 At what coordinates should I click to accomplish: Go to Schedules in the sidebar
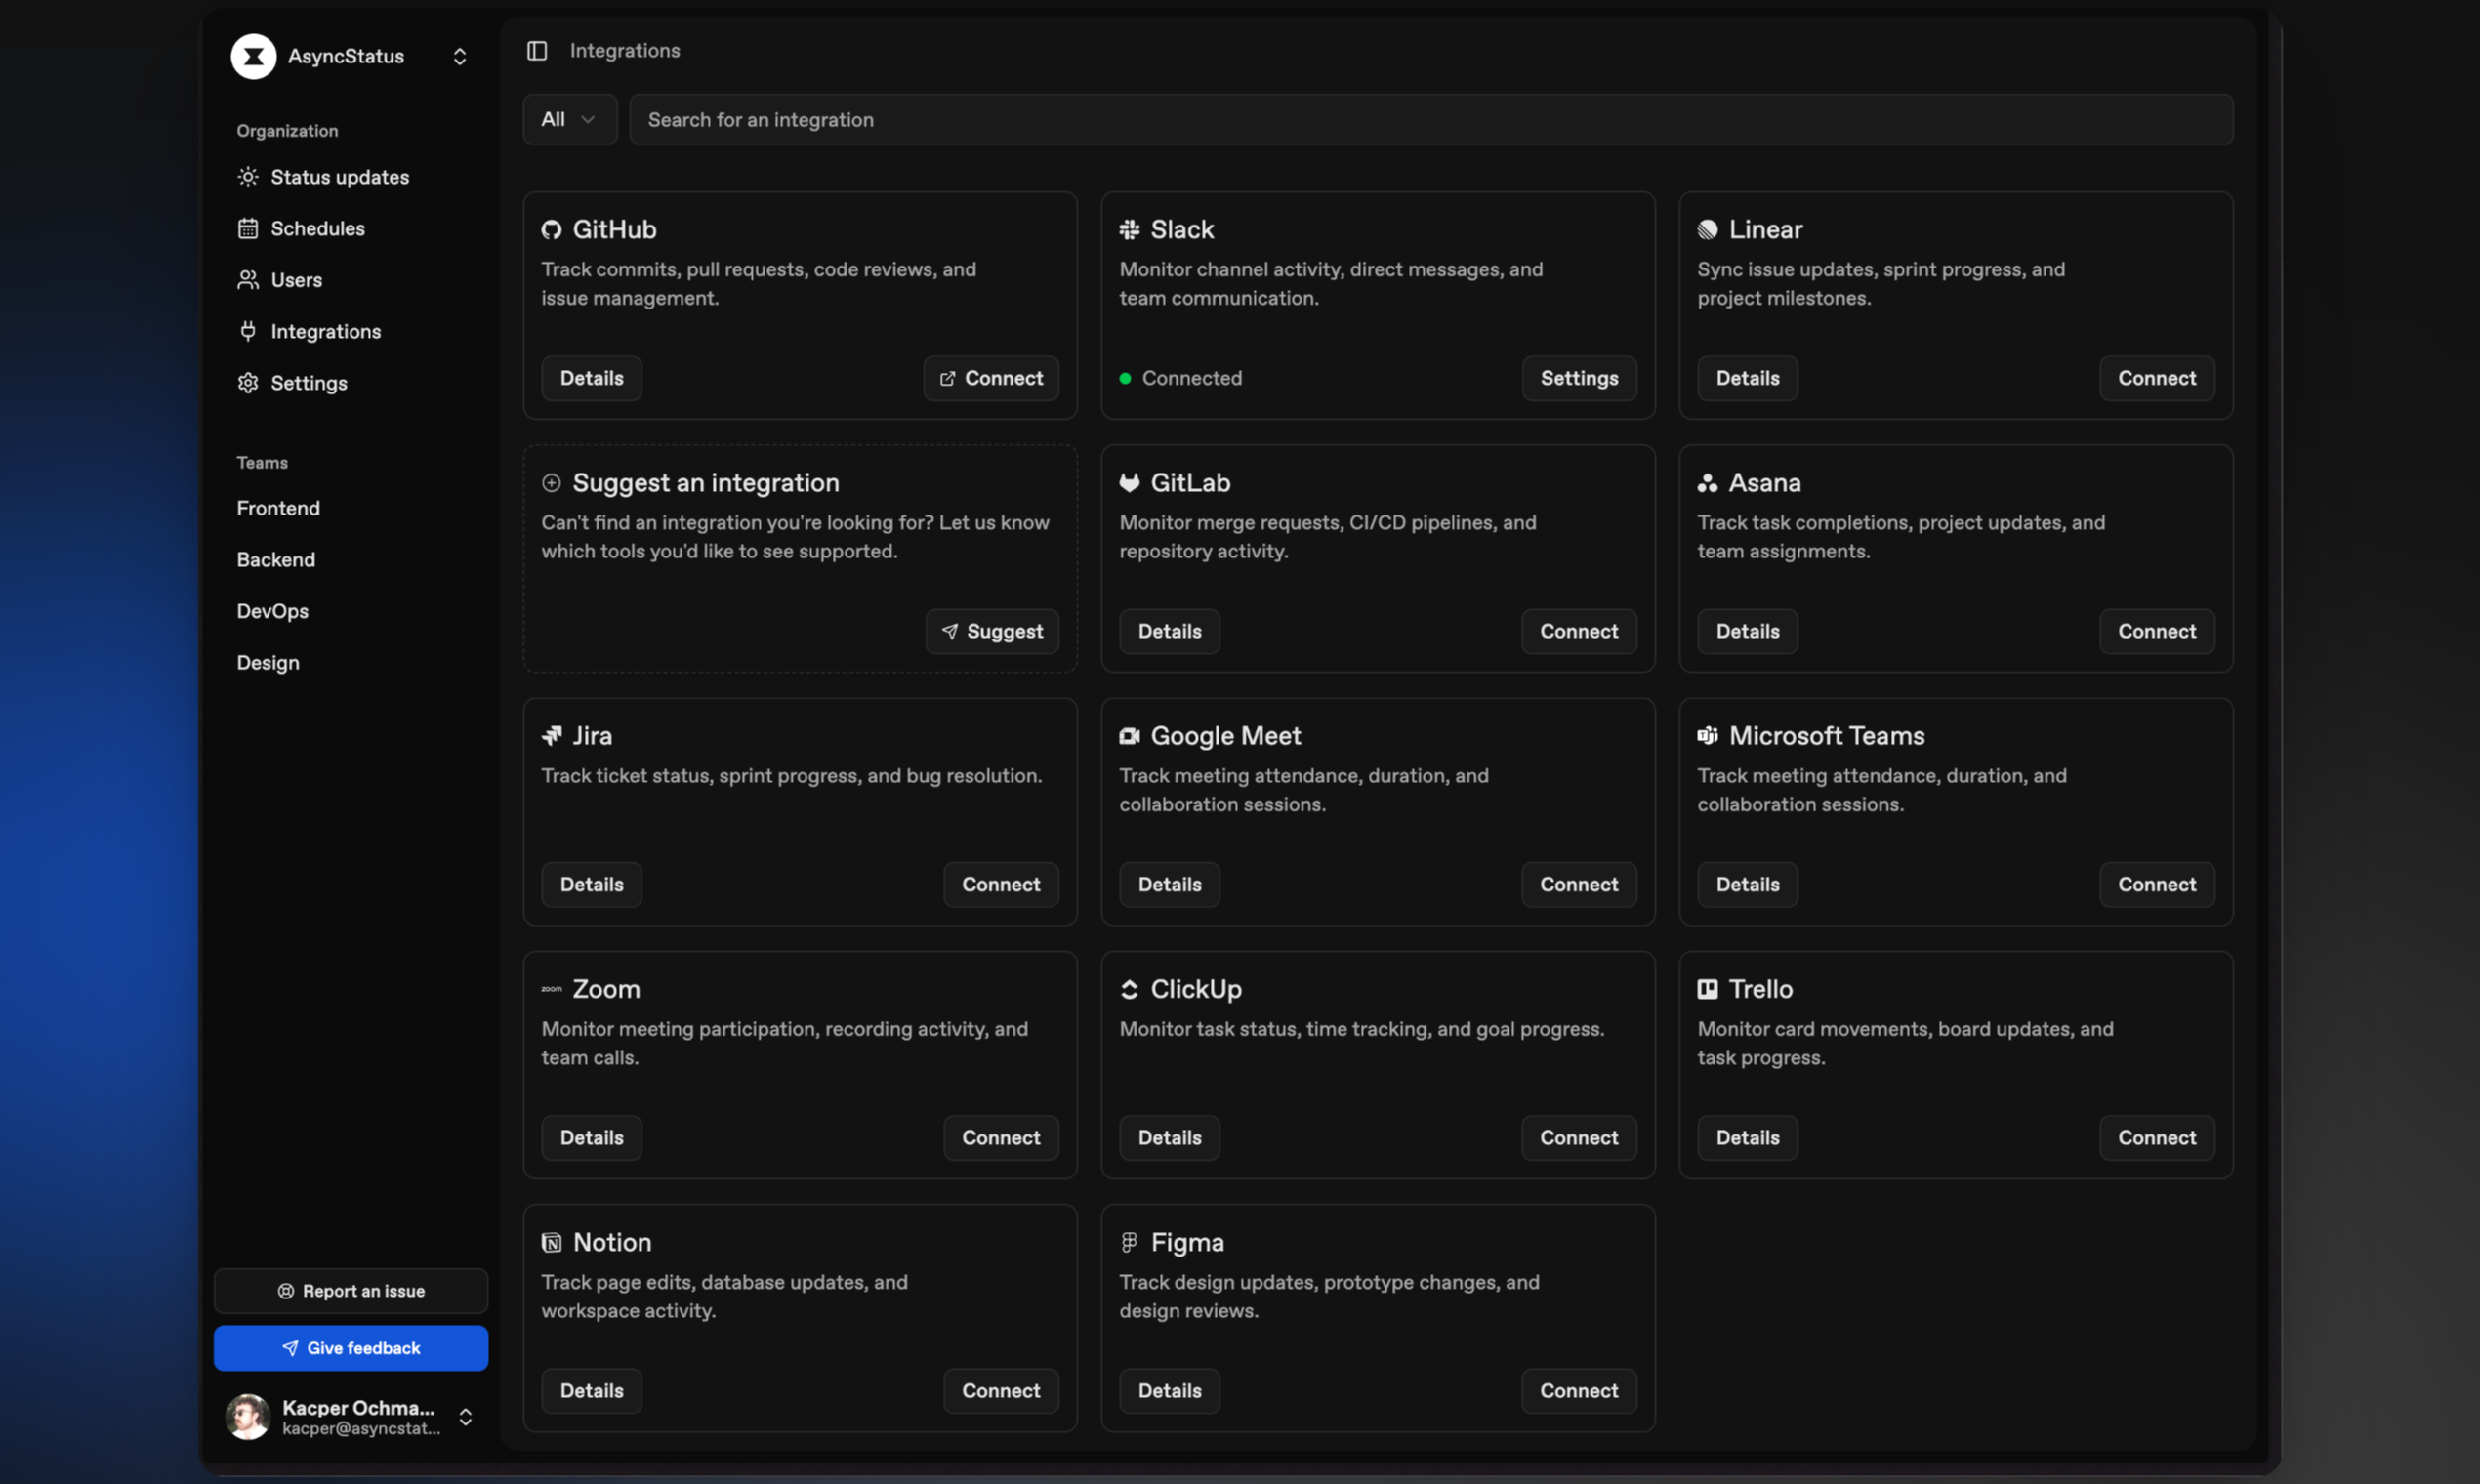point(317,228)
